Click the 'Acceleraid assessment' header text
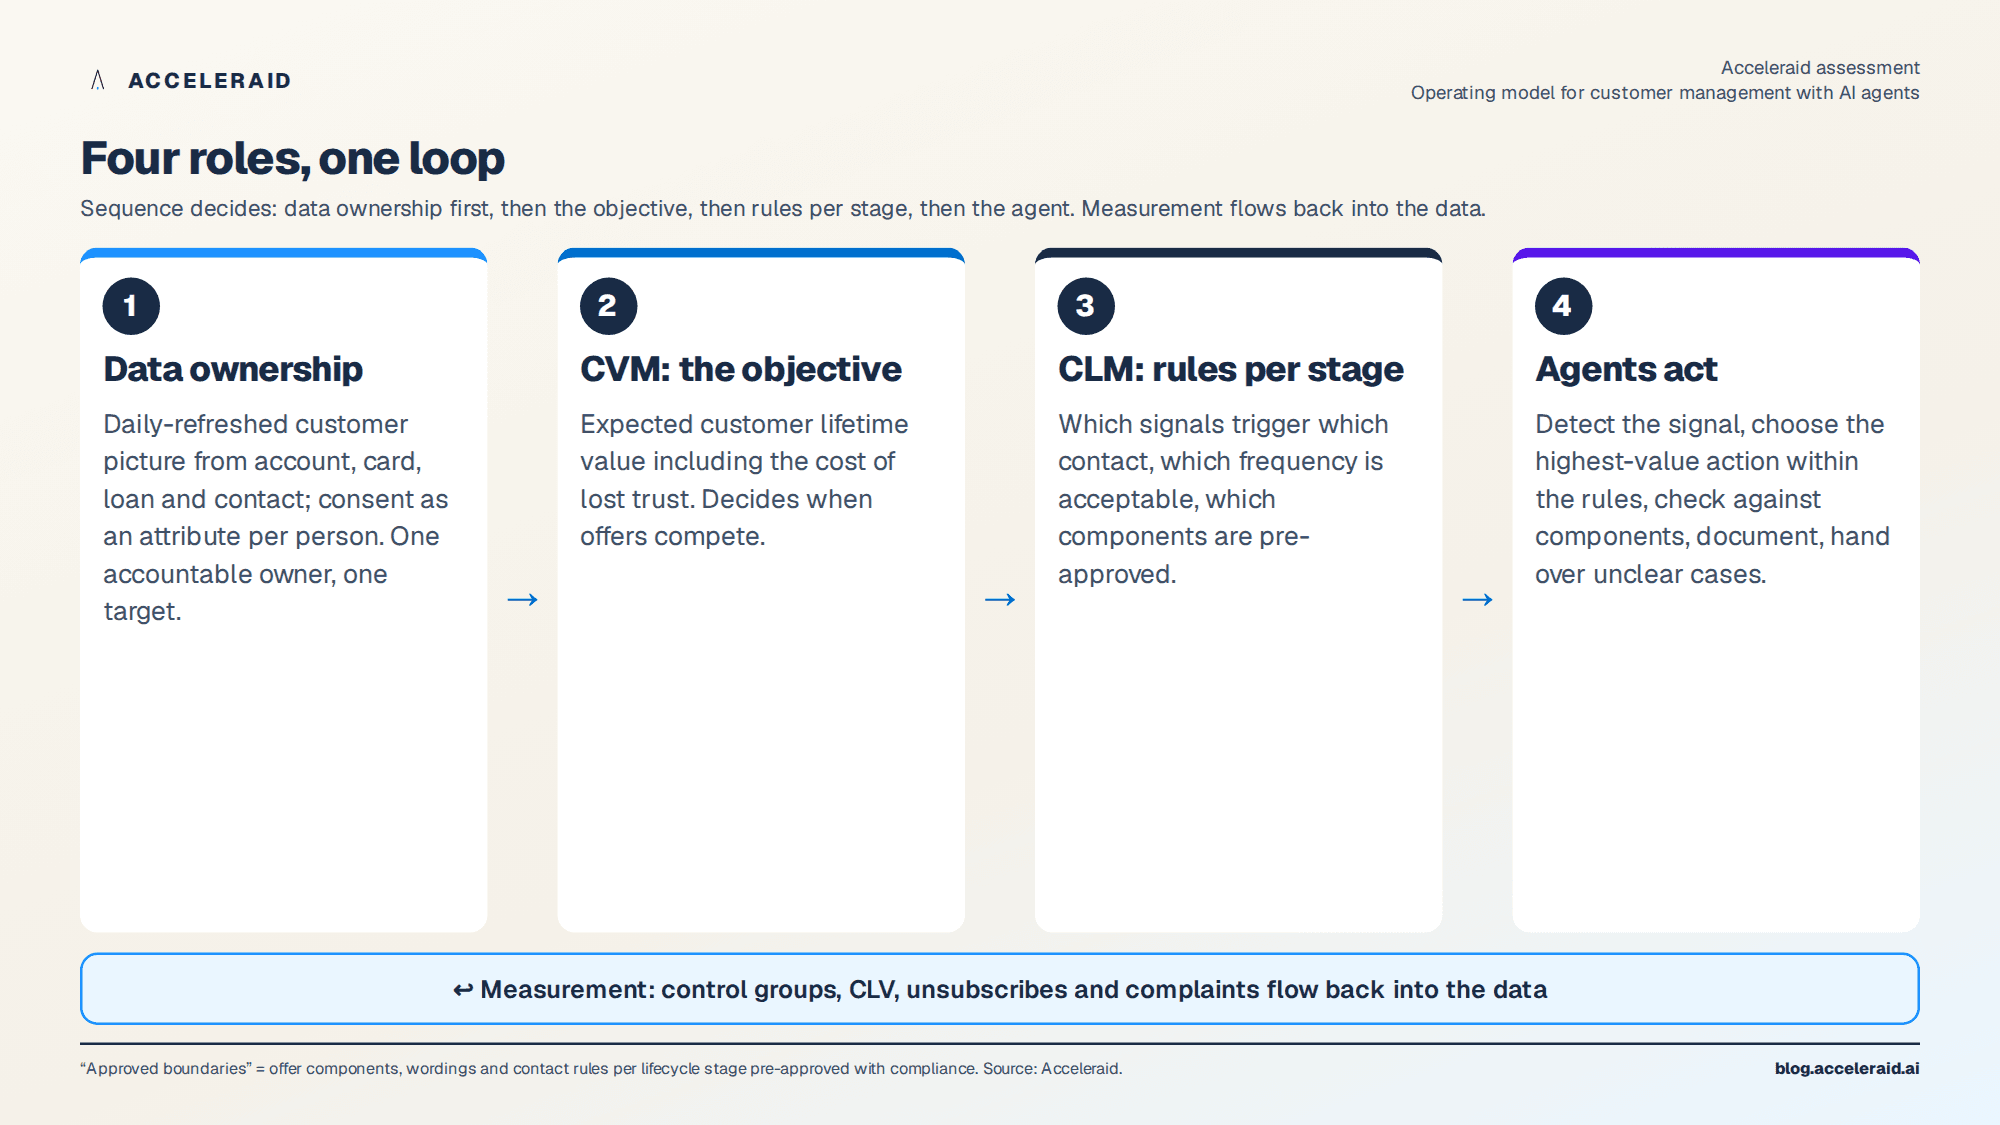The width and height of the screenshot is (2000, 1125). click(x=1820, y=67)
